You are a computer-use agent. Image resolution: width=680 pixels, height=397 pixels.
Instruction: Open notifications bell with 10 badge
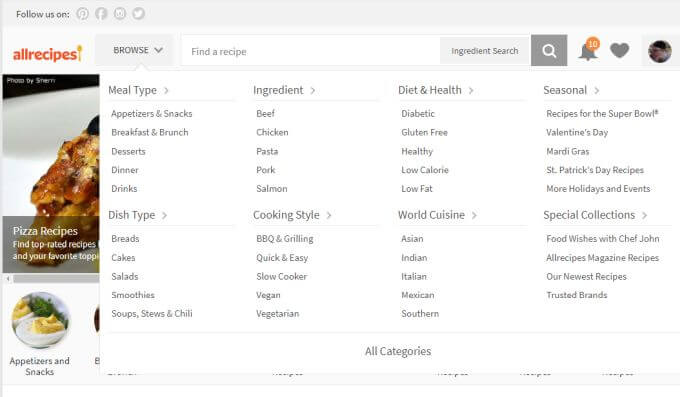pyautogui.click(x=588, y=49)
